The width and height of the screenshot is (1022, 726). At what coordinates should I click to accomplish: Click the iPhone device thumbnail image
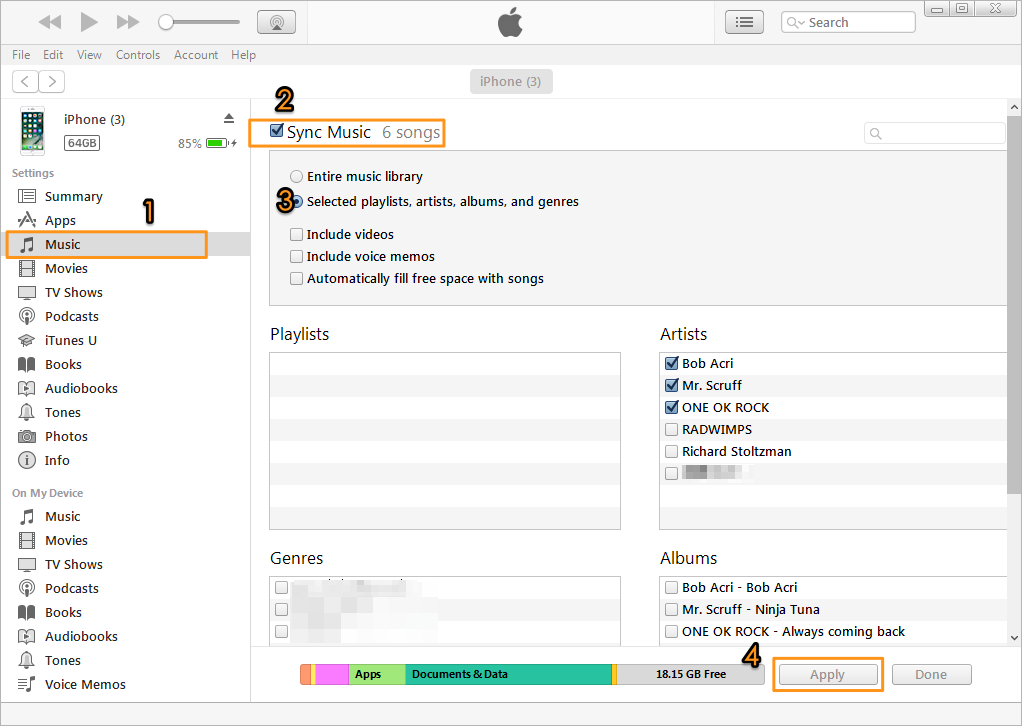point(33,130)
